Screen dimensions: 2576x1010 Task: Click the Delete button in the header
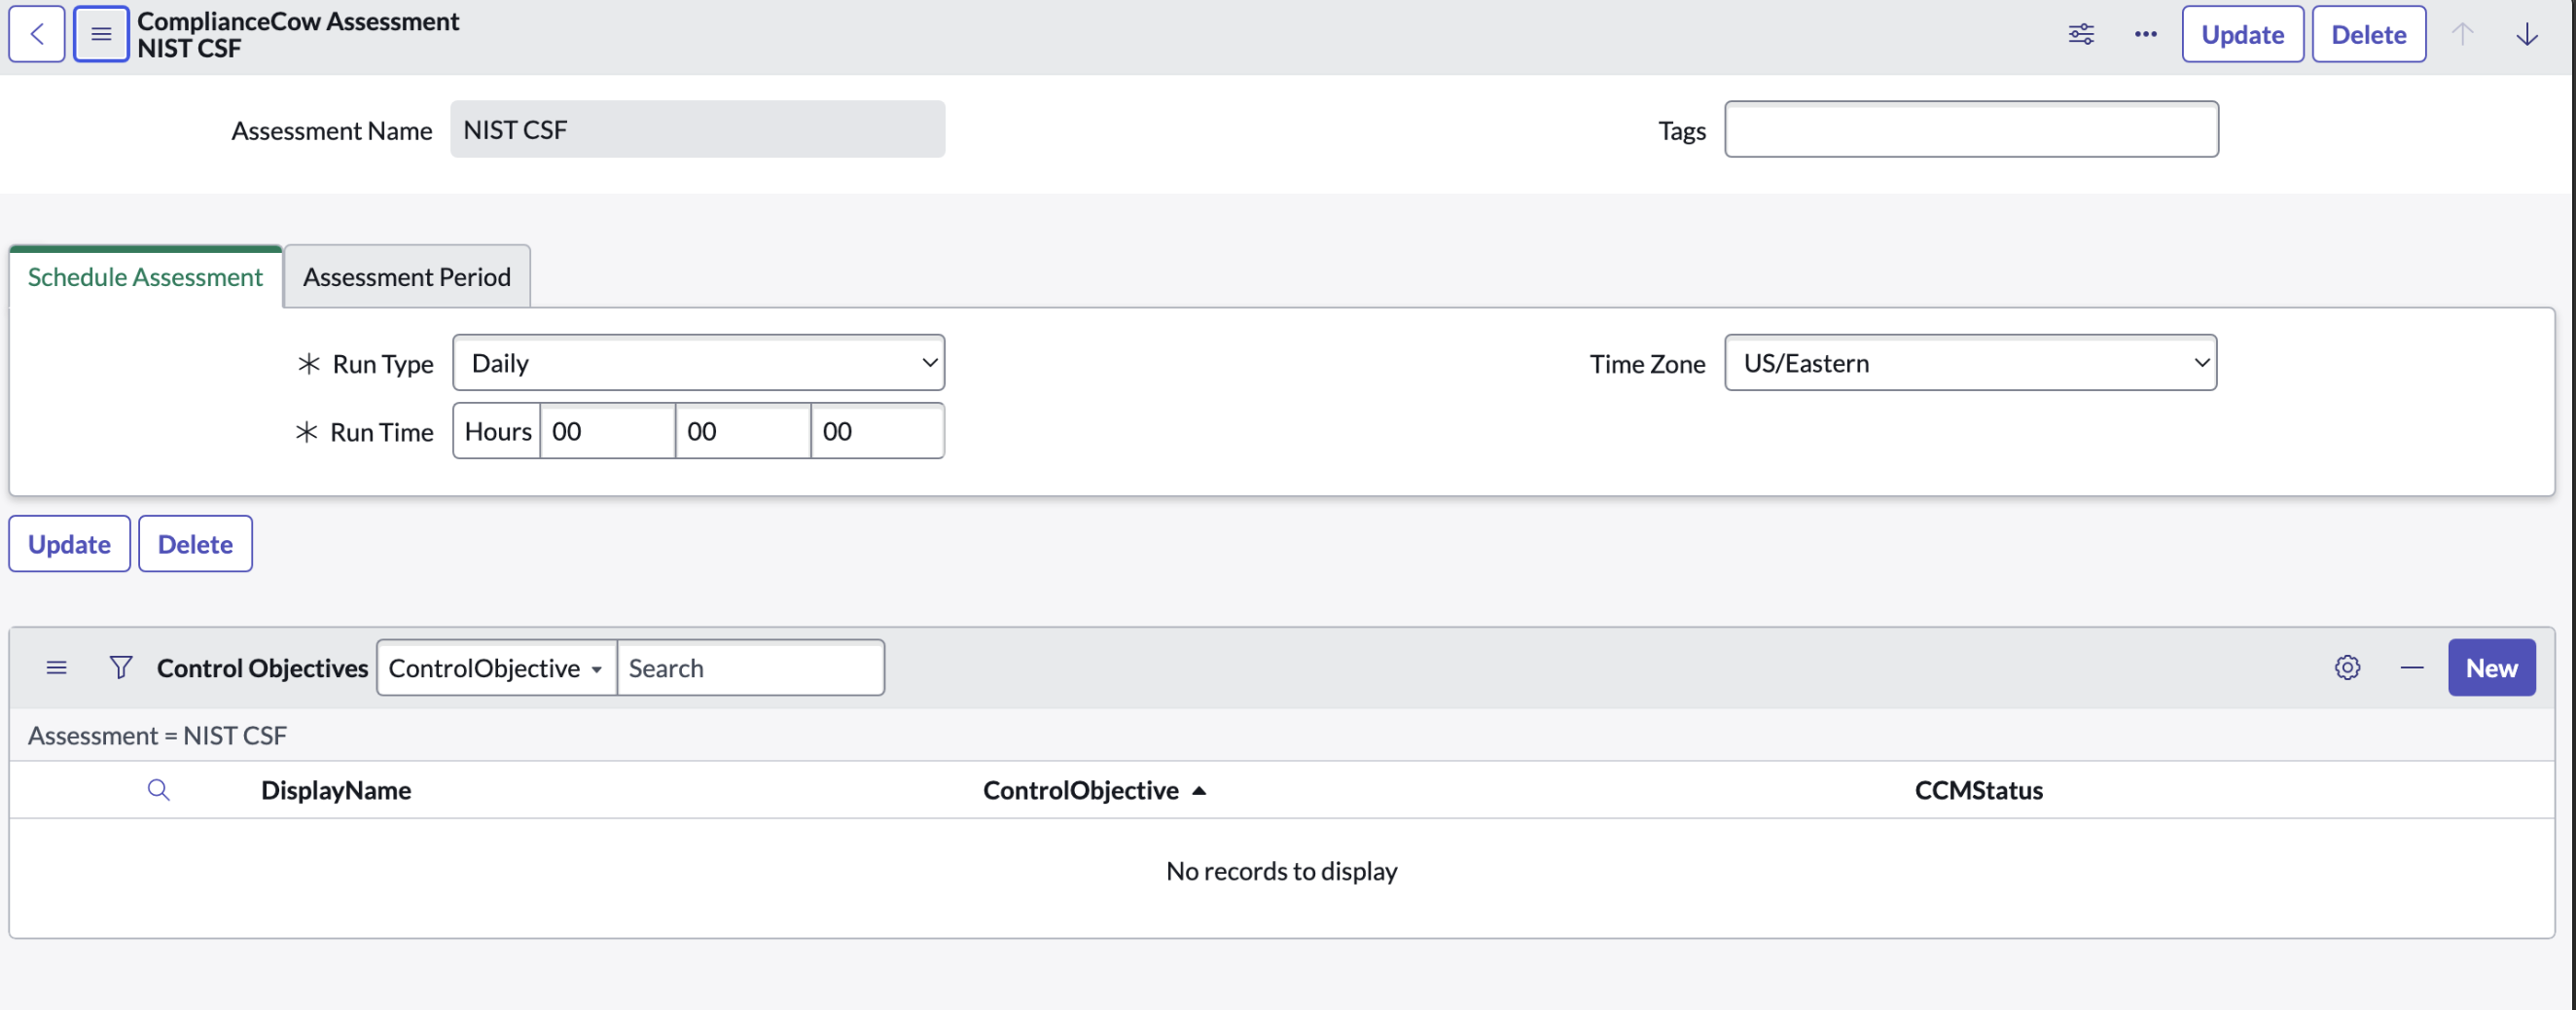coord(2368,34)
